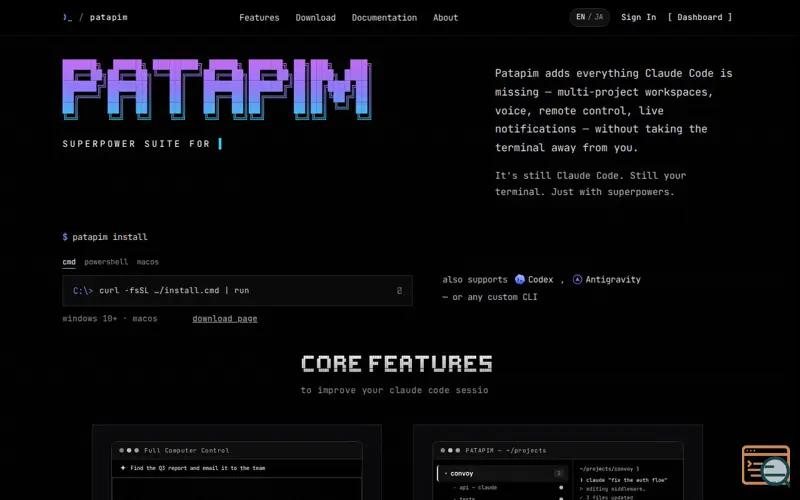Click the Antigravity logo icon
The width and height of the screenshot is (800, 500).
(577, 280)
